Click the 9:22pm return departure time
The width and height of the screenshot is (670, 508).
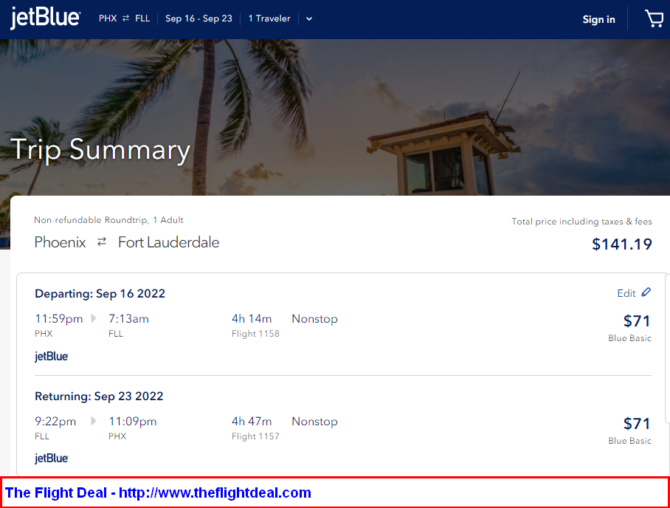56,421
